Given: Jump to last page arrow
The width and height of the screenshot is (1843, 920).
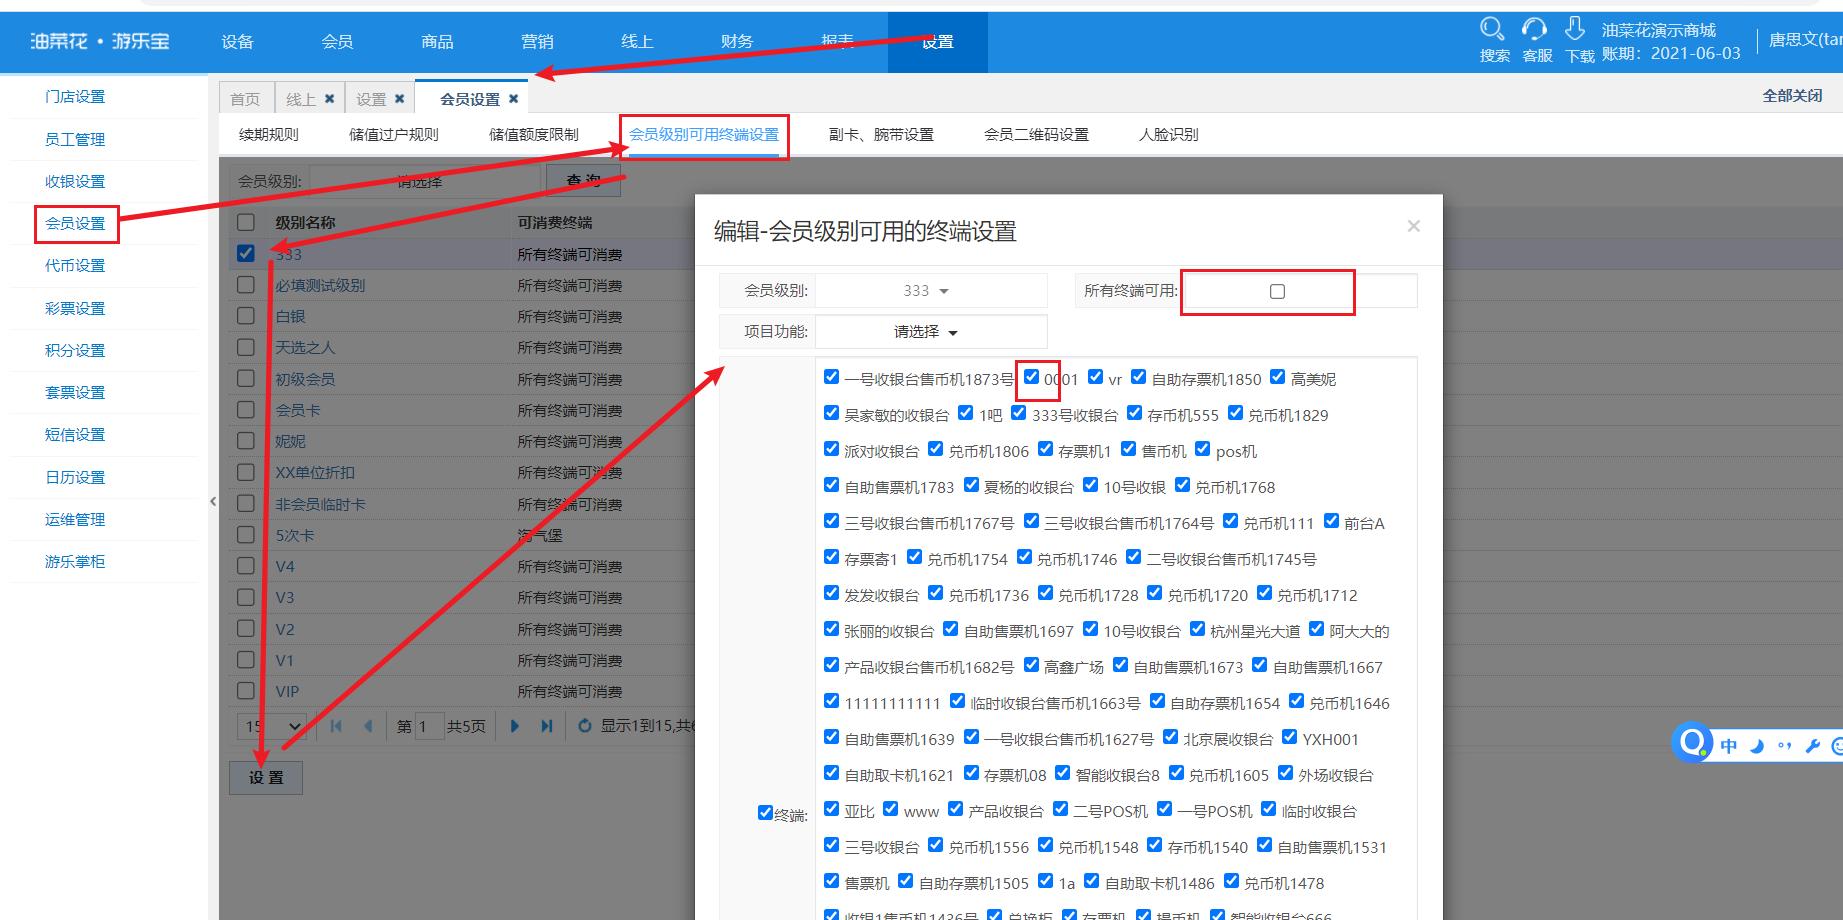Looking at the screenshot, I should [x=546, y=726].
